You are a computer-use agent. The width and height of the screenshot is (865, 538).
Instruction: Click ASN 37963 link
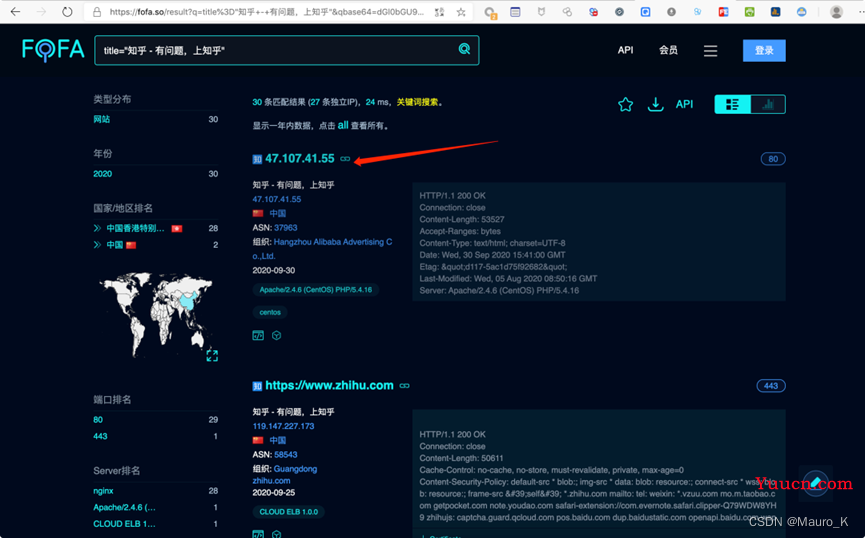(286, 227)
